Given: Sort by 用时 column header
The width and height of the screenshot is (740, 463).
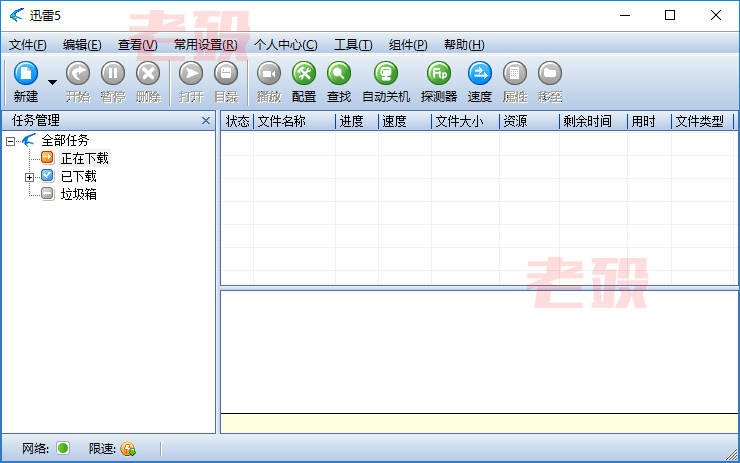Looking at the screenshot, I should (x=649, y=121).
